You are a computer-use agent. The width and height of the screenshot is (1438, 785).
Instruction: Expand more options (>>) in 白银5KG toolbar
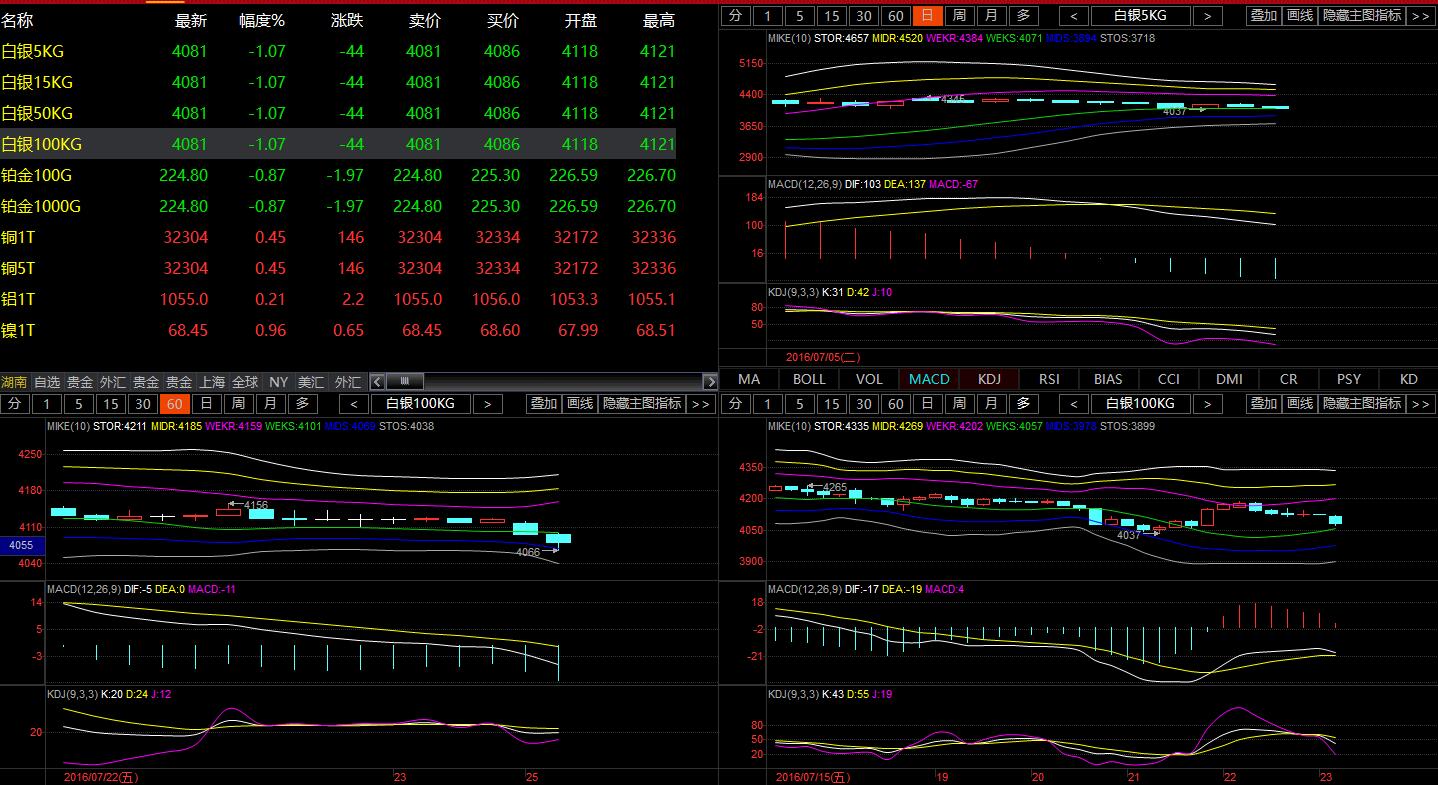point(1420,15)
